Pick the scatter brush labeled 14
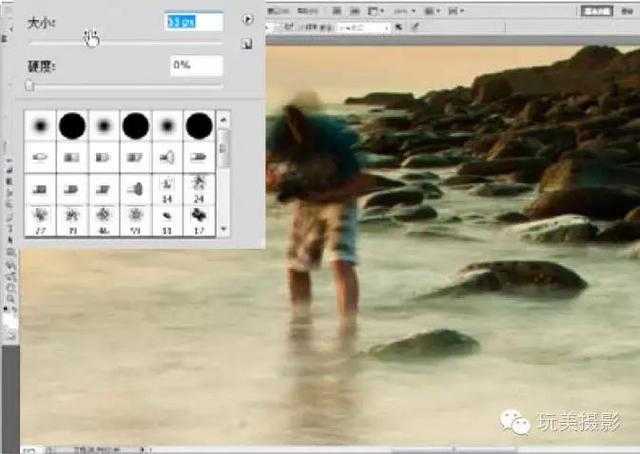 tap(167, 187)
